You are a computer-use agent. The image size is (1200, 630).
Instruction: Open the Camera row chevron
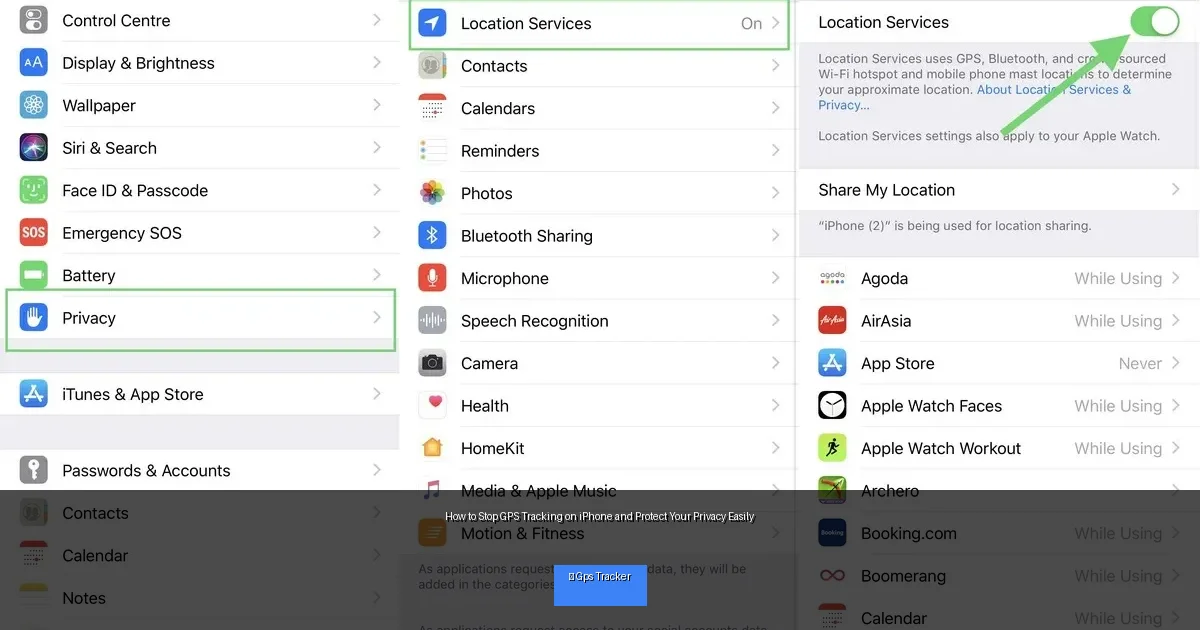click(x=776, y=363)
